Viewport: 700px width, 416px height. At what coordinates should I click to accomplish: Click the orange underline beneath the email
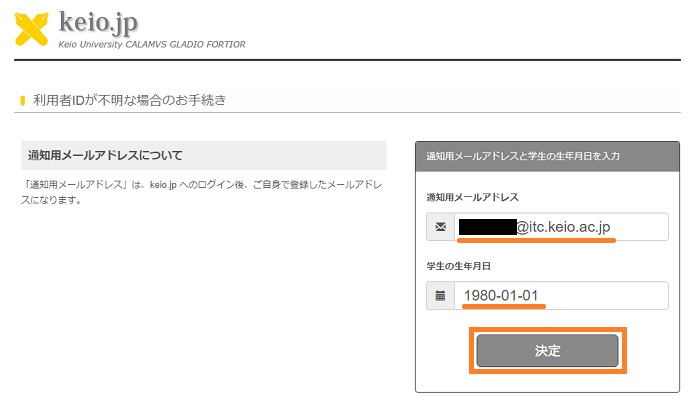(536, 241)
